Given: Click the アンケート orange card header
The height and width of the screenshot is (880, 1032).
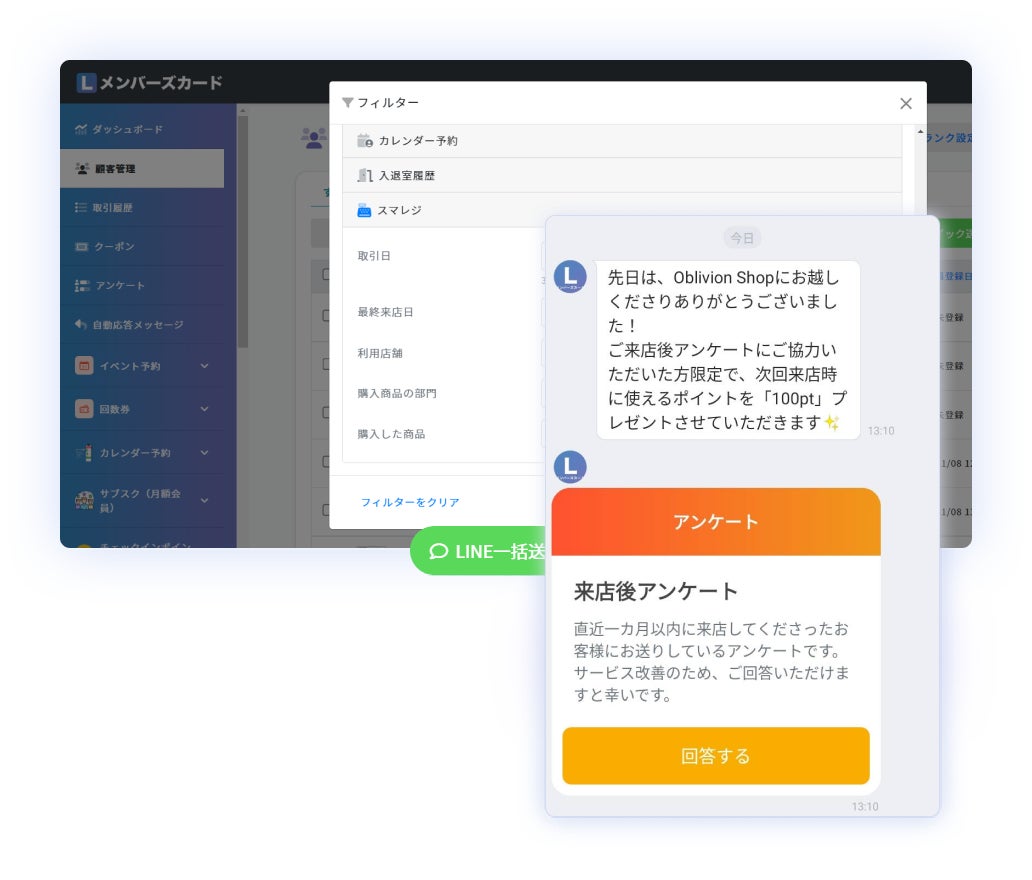Looking at the screenshot, I should click(x=715, y=522).
